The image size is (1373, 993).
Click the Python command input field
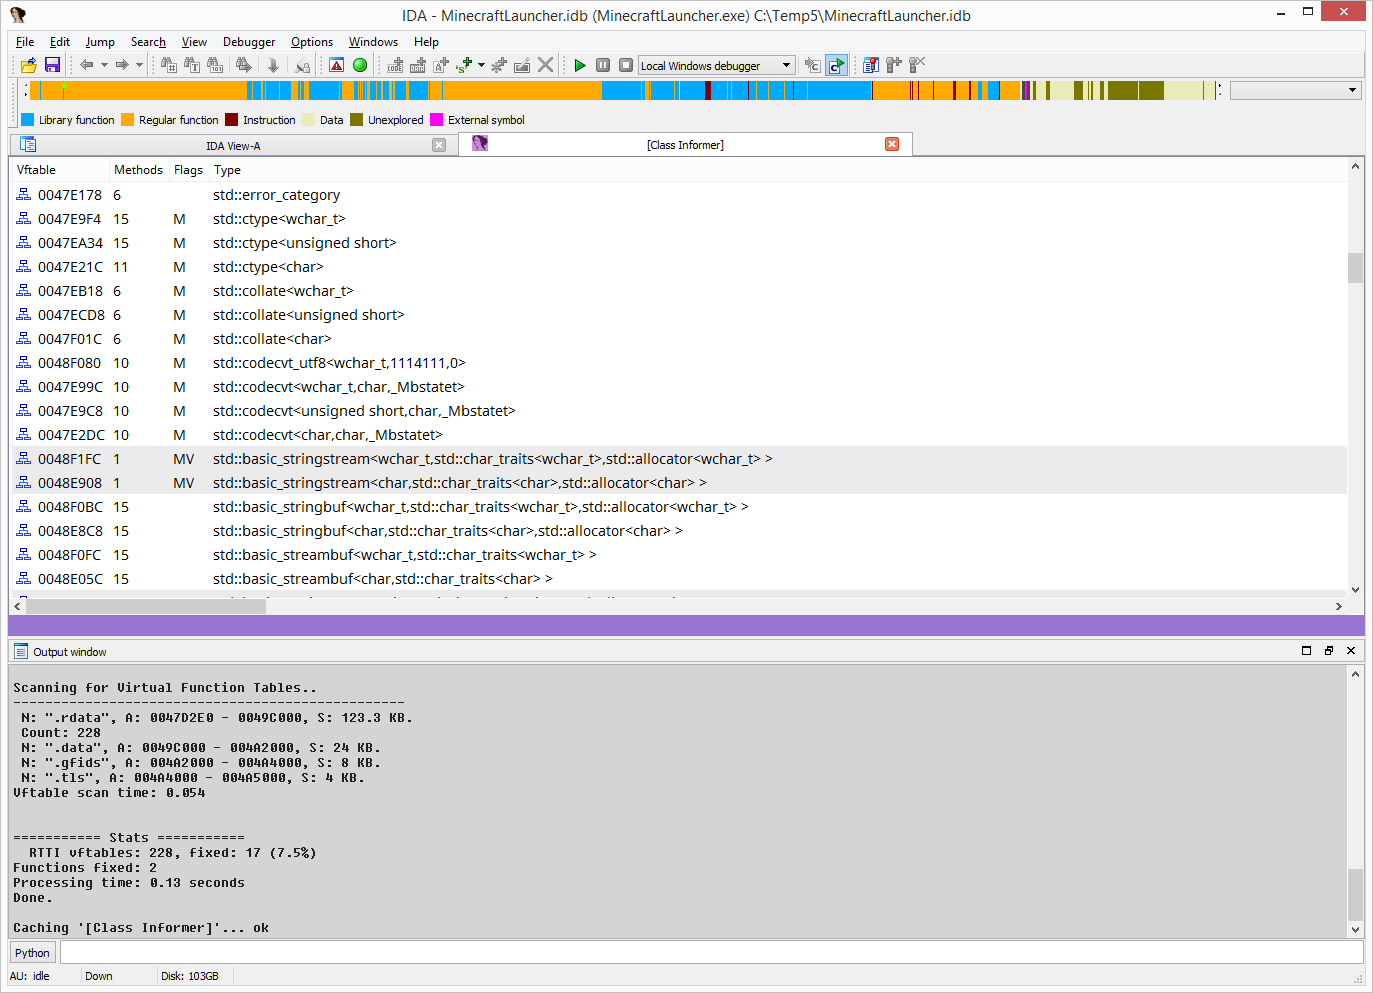click(x=711, y=953)
